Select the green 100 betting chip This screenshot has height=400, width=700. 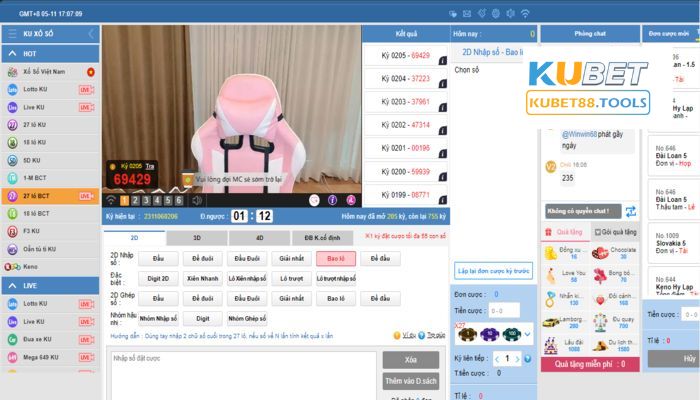click(x=512, y=334)
